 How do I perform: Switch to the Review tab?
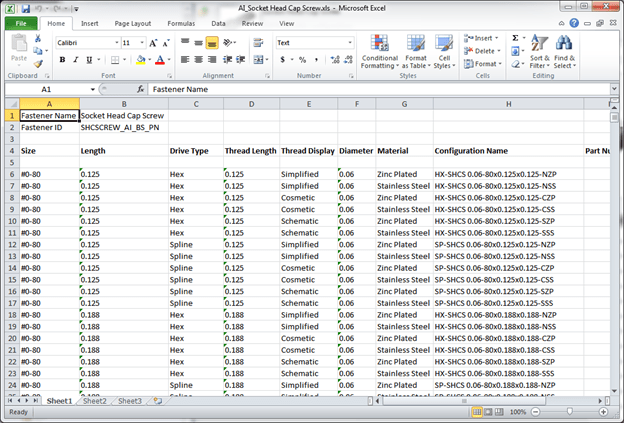click(252, 23)
